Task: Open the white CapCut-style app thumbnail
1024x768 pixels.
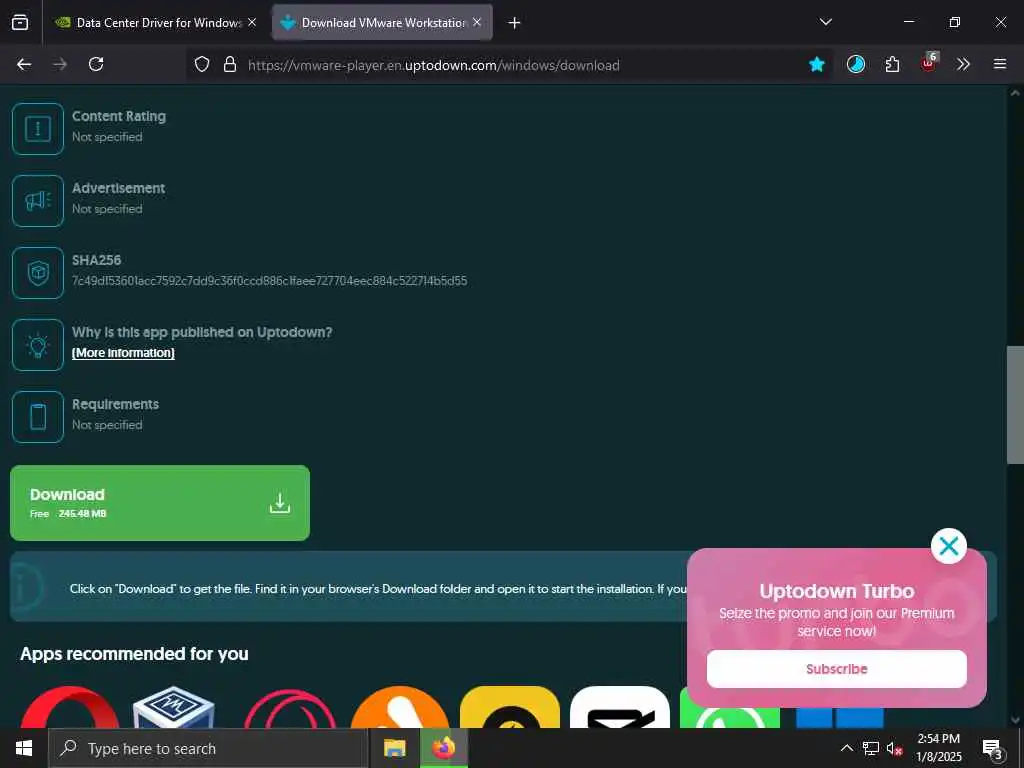Action: pos(620,707)
